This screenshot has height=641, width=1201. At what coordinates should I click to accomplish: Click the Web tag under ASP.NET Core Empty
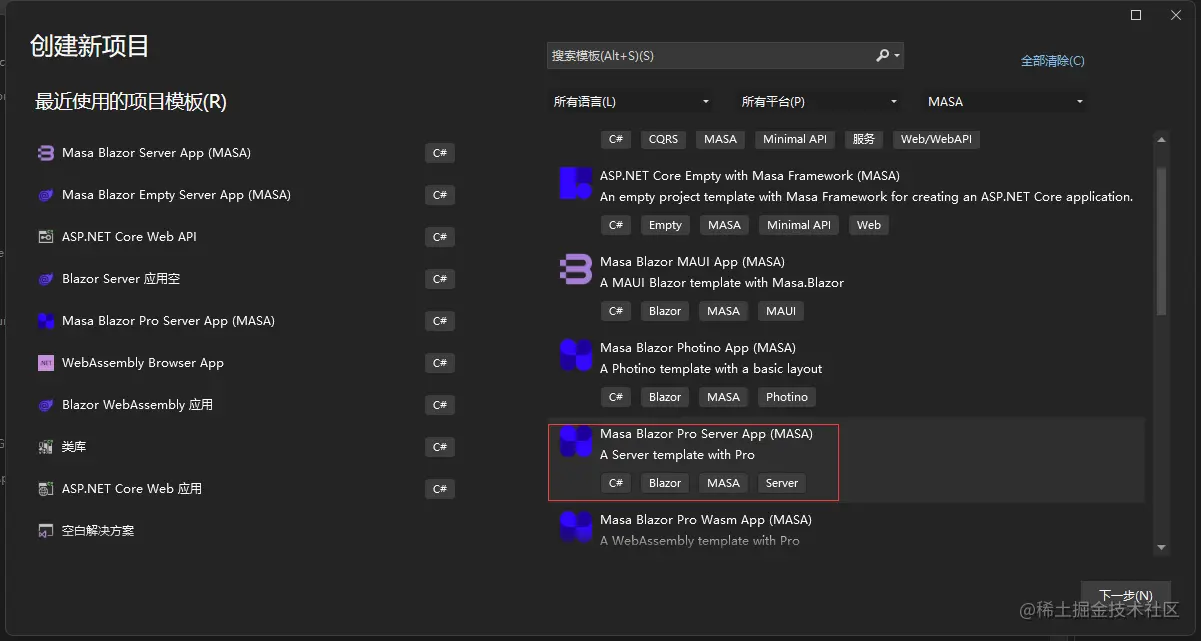[x=869, y=225]
